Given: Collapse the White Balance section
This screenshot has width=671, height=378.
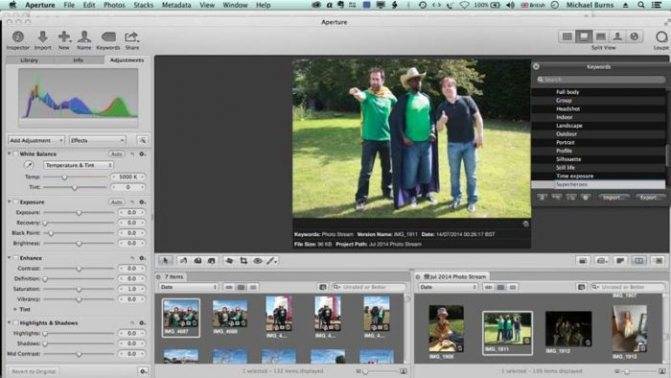Looking at the screenshot, I should click(x=9, y=154).
